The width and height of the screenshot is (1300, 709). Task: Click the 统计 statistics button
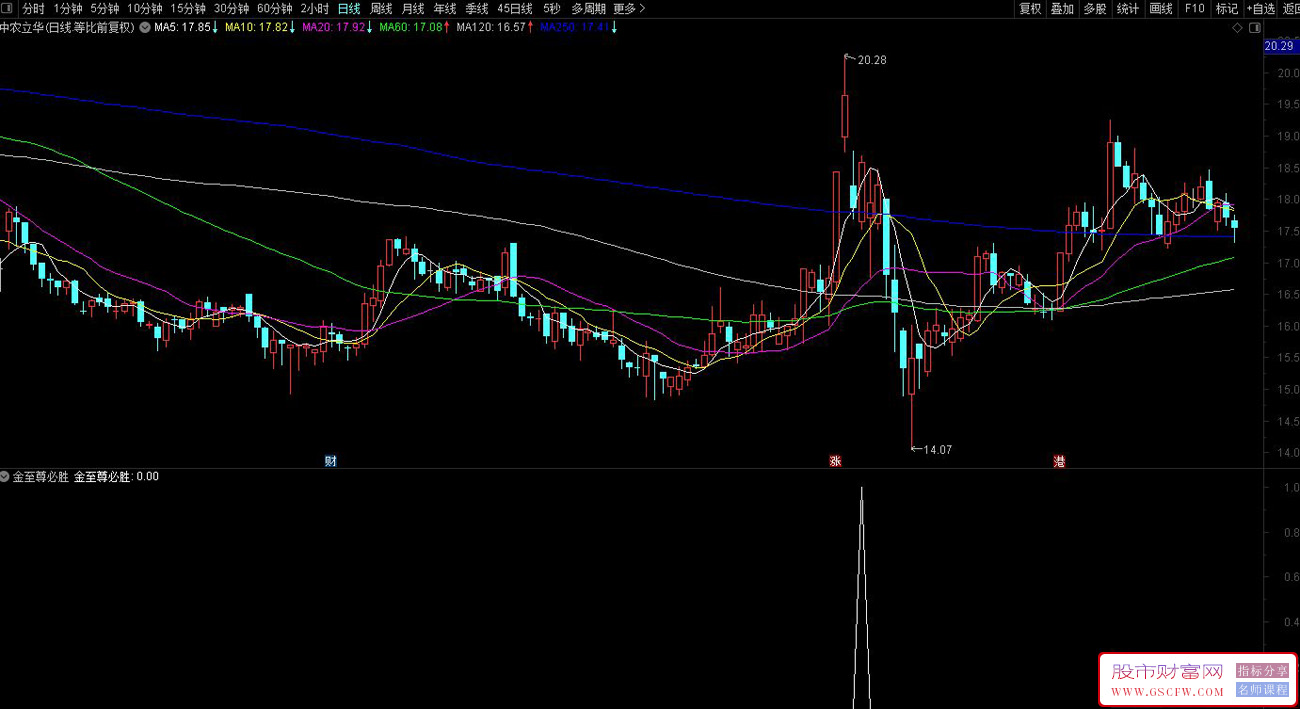[1128, 9]
